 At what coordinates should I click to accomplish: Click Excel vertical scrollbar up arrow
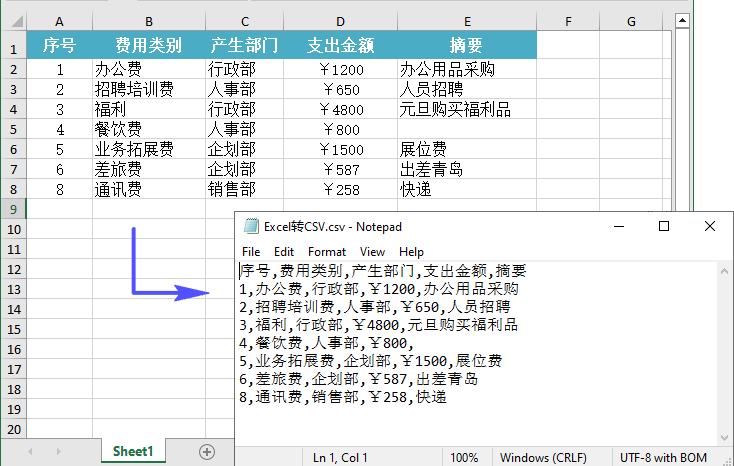click(x=683, y=21)
